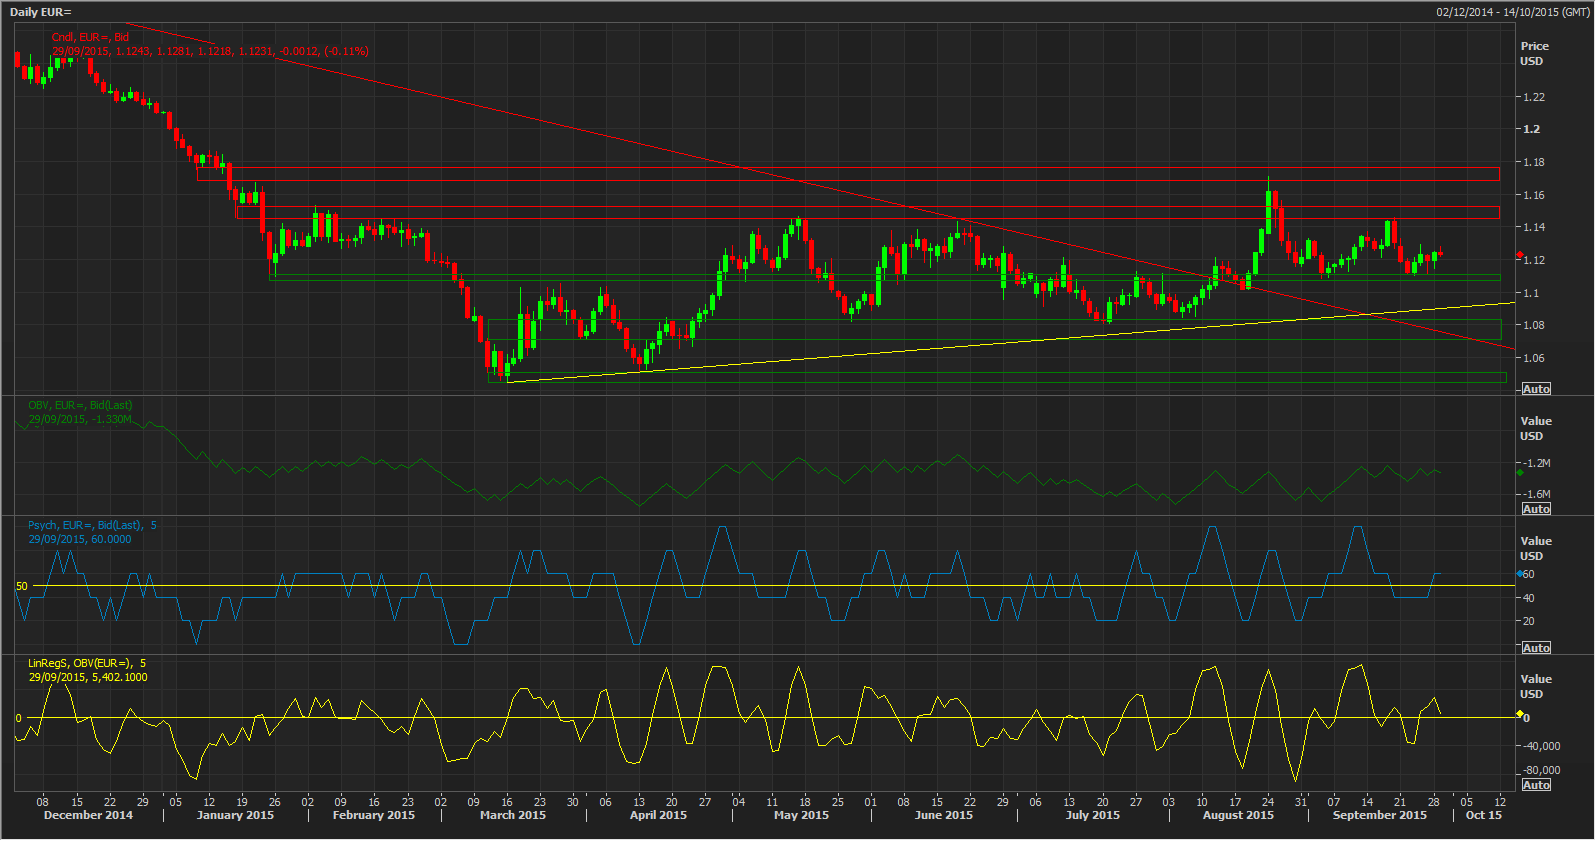
Task: Click the 1.2 price axis label
Action: tap(1532, 129)
